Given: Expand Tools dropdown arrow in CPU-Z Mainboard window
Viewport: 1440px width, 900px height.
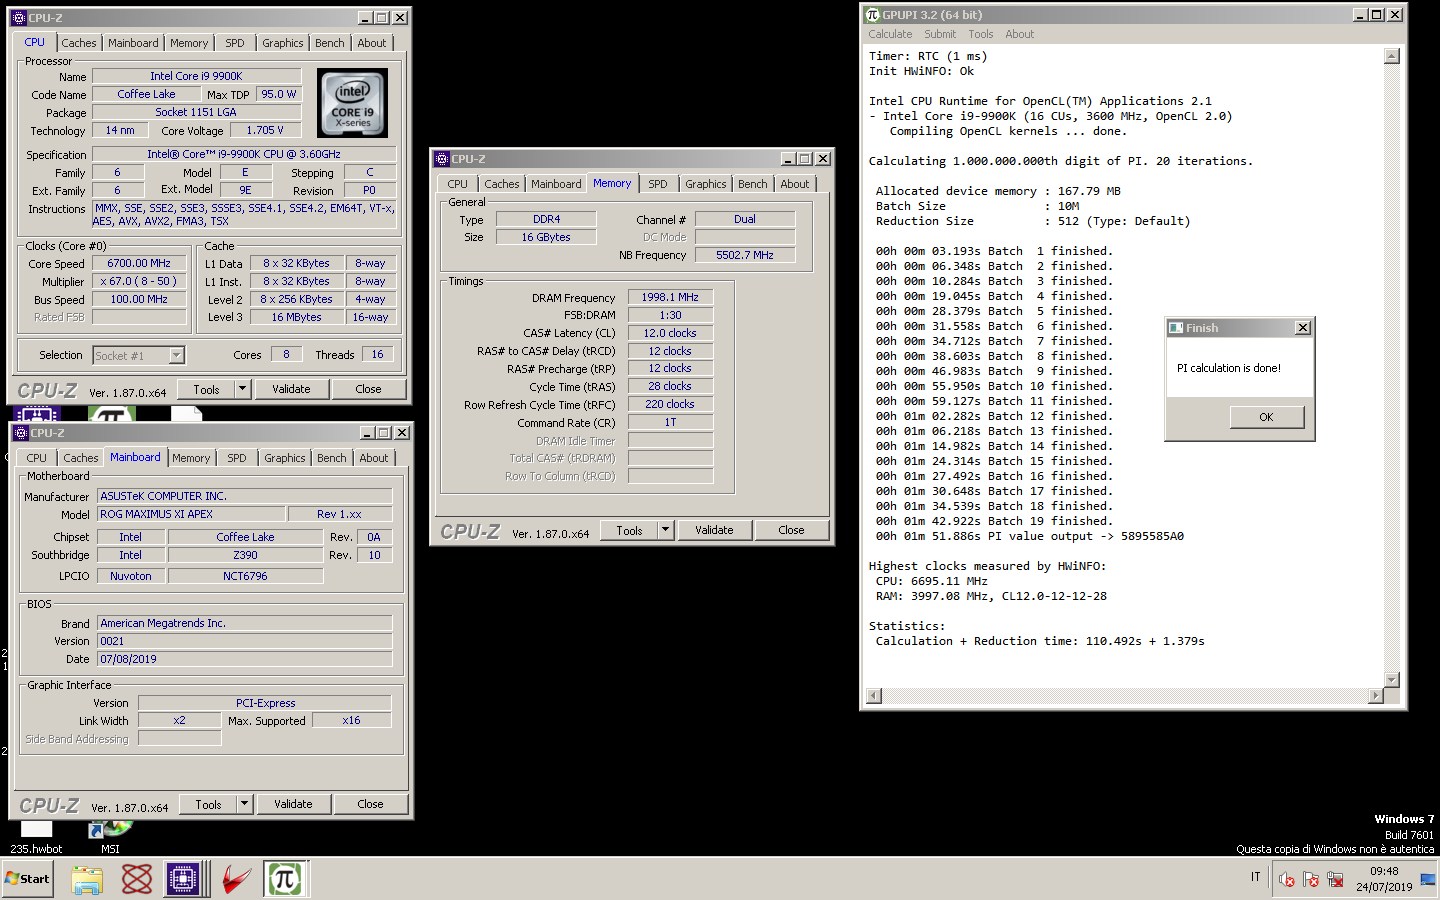Looking at the screenshot, I should coord(243,804).
